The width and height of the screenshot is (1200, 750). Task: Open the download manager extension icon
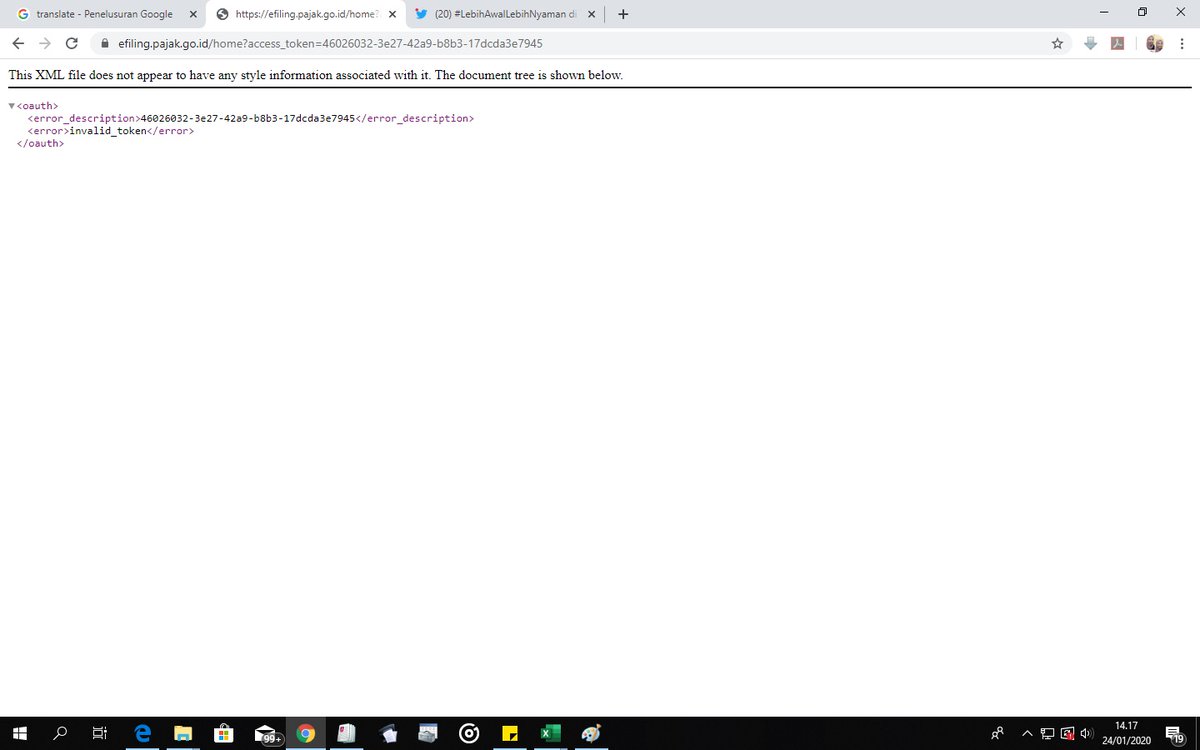1091,43
